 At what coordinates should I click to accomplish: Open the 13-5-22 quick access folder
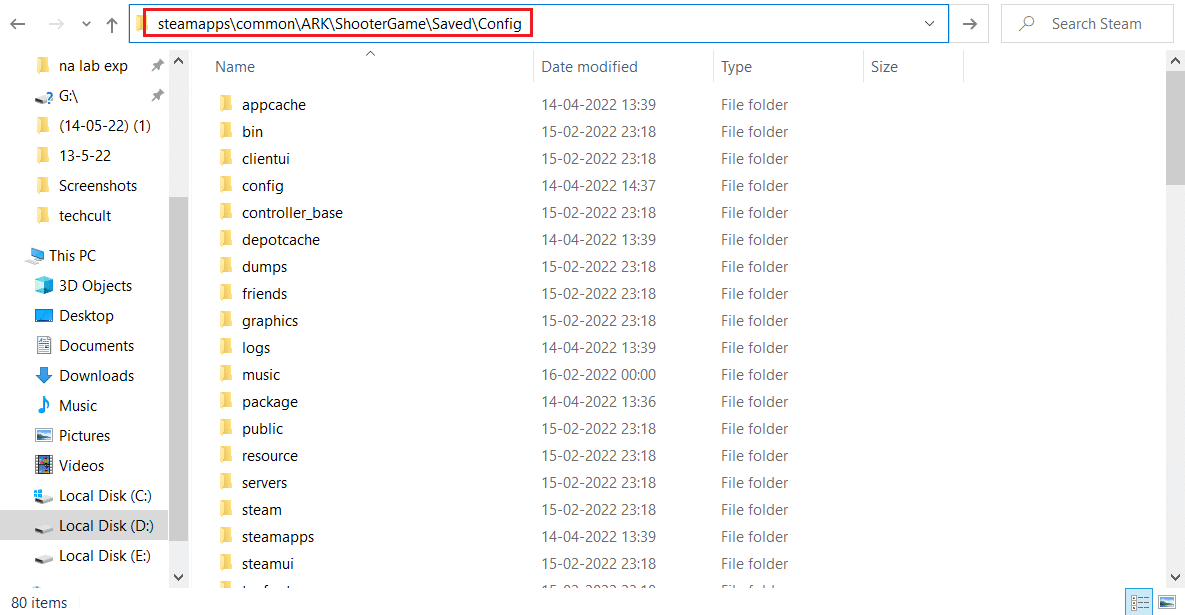[x=85, y=156]
